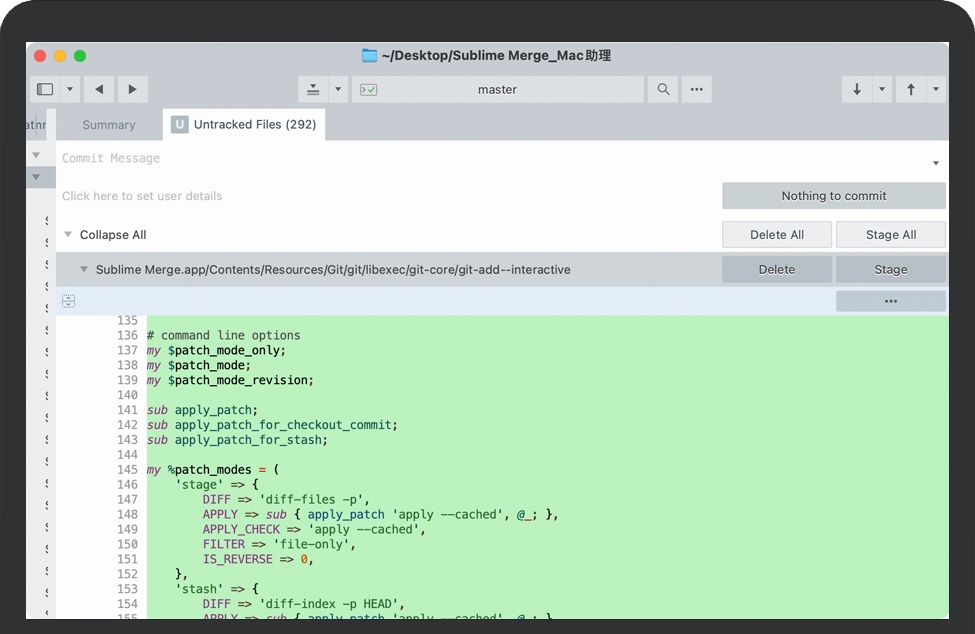The width and height of the screenshot is (975, 634).
Task: Navigate back with the left arrow
Action: [98, 89]
